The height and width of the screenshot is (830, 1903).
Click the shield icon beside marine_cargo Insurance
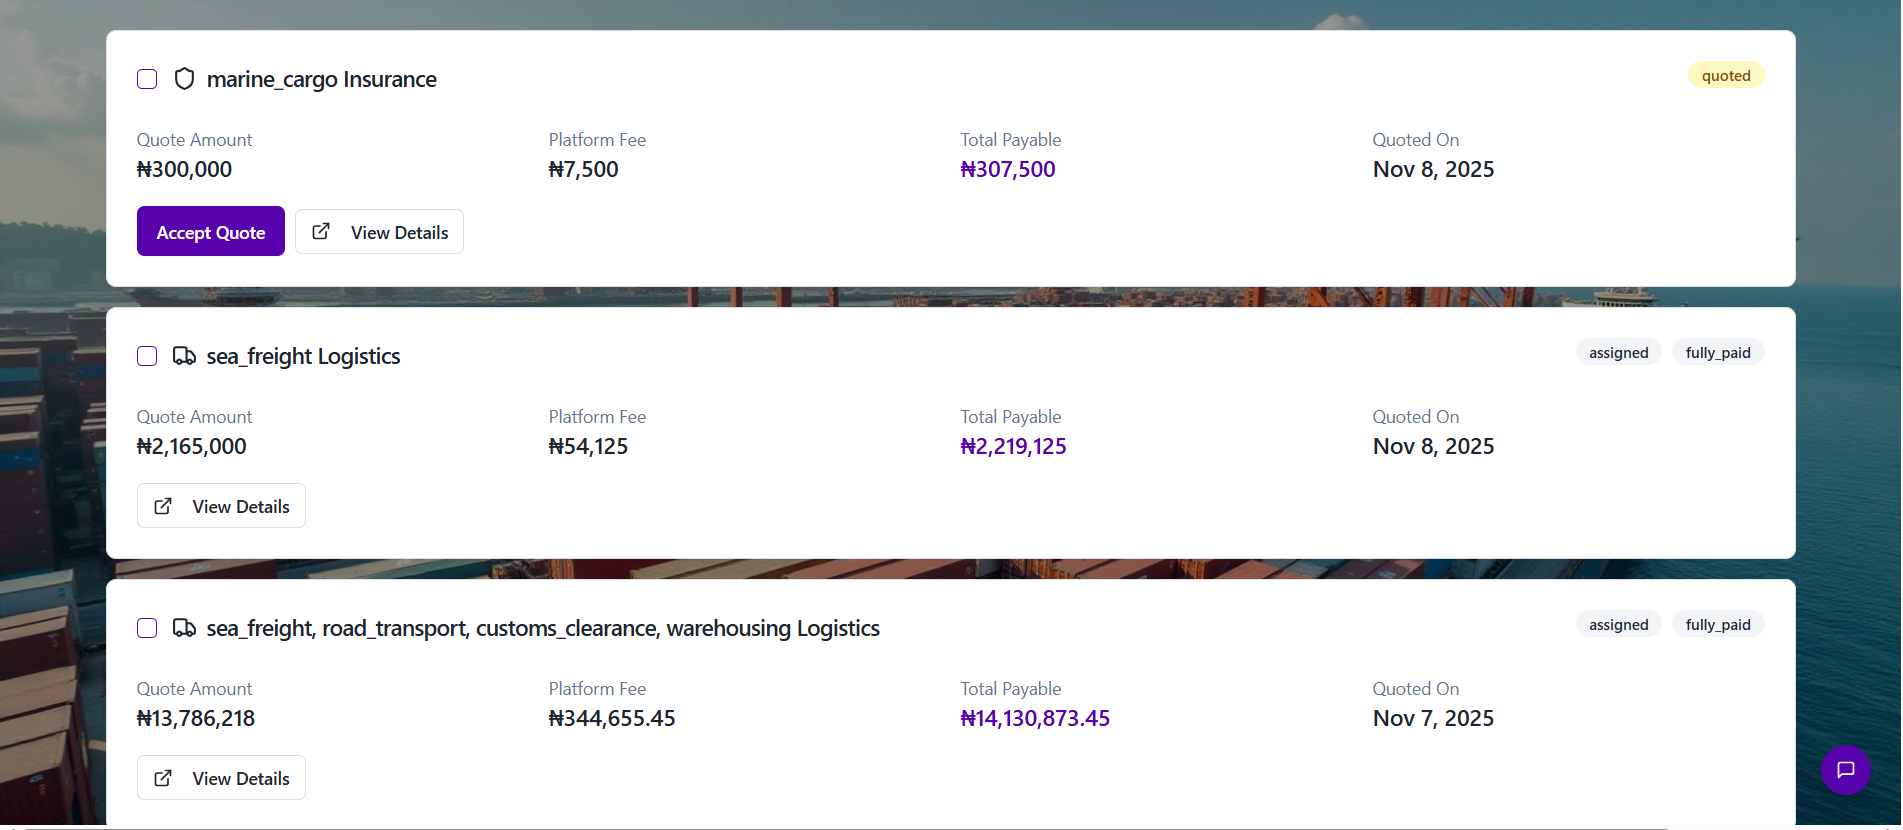point(184,79)
